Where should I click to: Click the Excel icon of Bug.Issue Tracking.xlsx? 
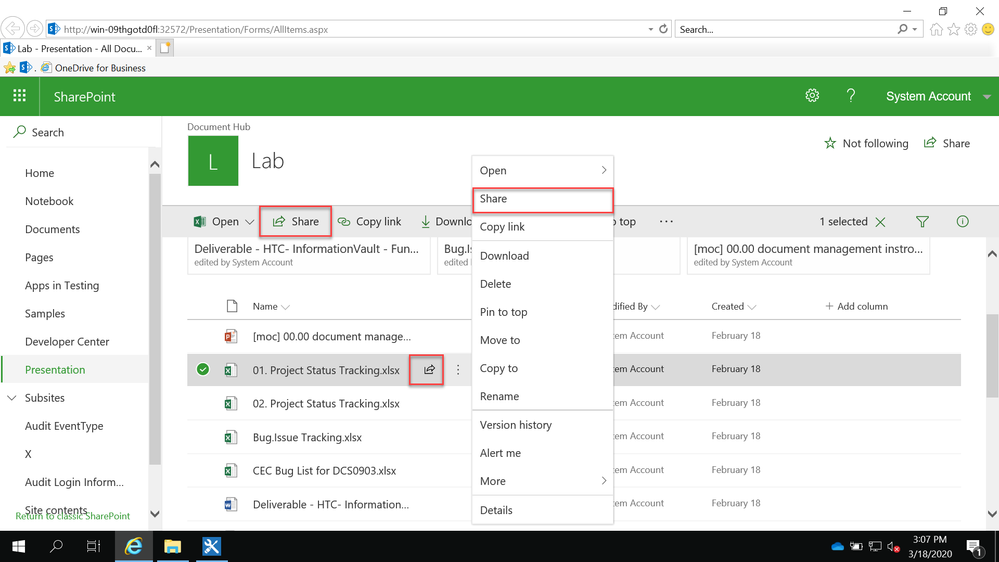231,437
